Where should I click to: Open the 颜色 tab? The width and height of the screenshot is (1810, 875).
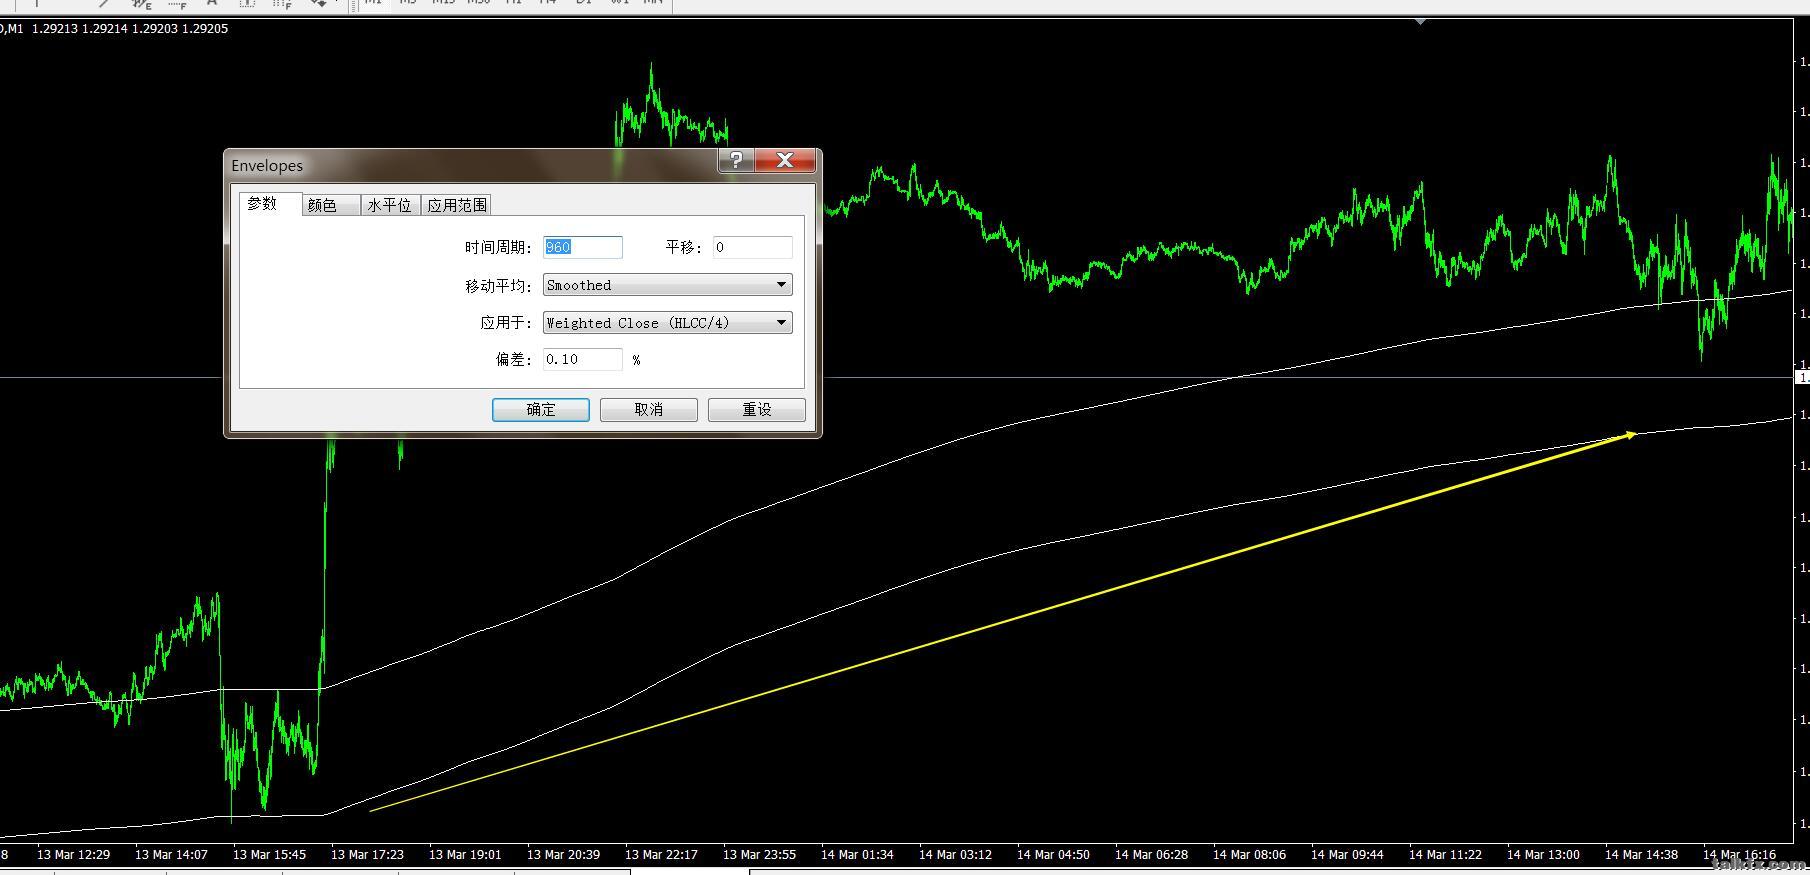tap(331, 205)
